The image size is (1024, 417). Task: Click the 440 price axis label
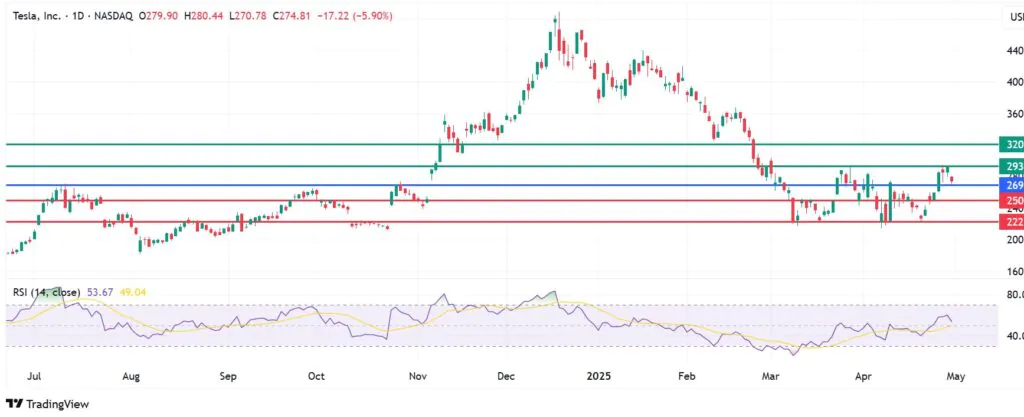1014,50
